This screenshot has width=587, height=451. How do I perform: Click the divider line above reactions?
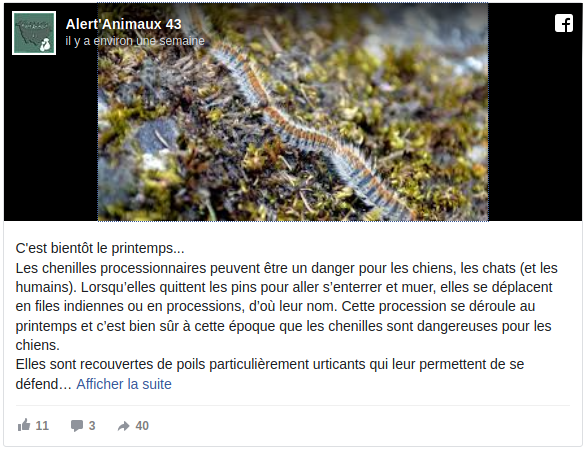coord(293,405)
